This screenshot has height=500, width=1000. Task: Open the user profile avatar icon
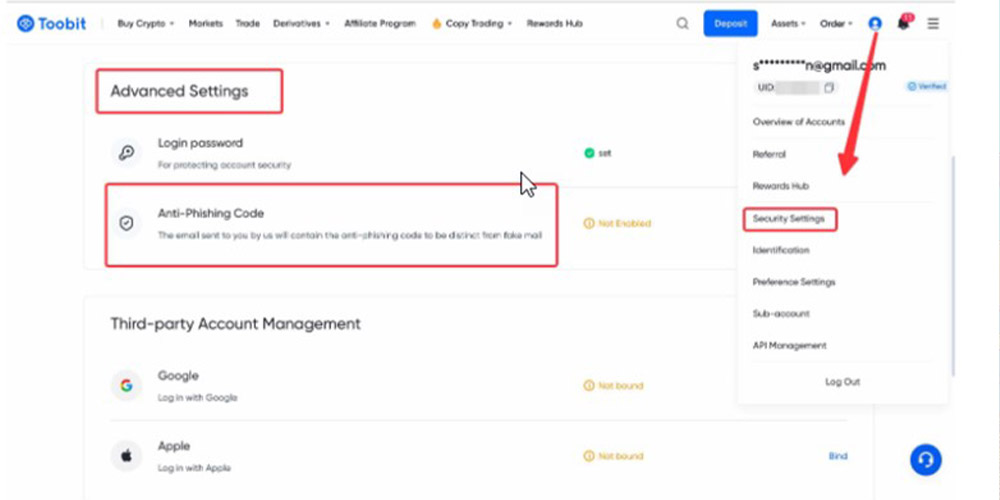pyautogui.click(x=875, y=24)
